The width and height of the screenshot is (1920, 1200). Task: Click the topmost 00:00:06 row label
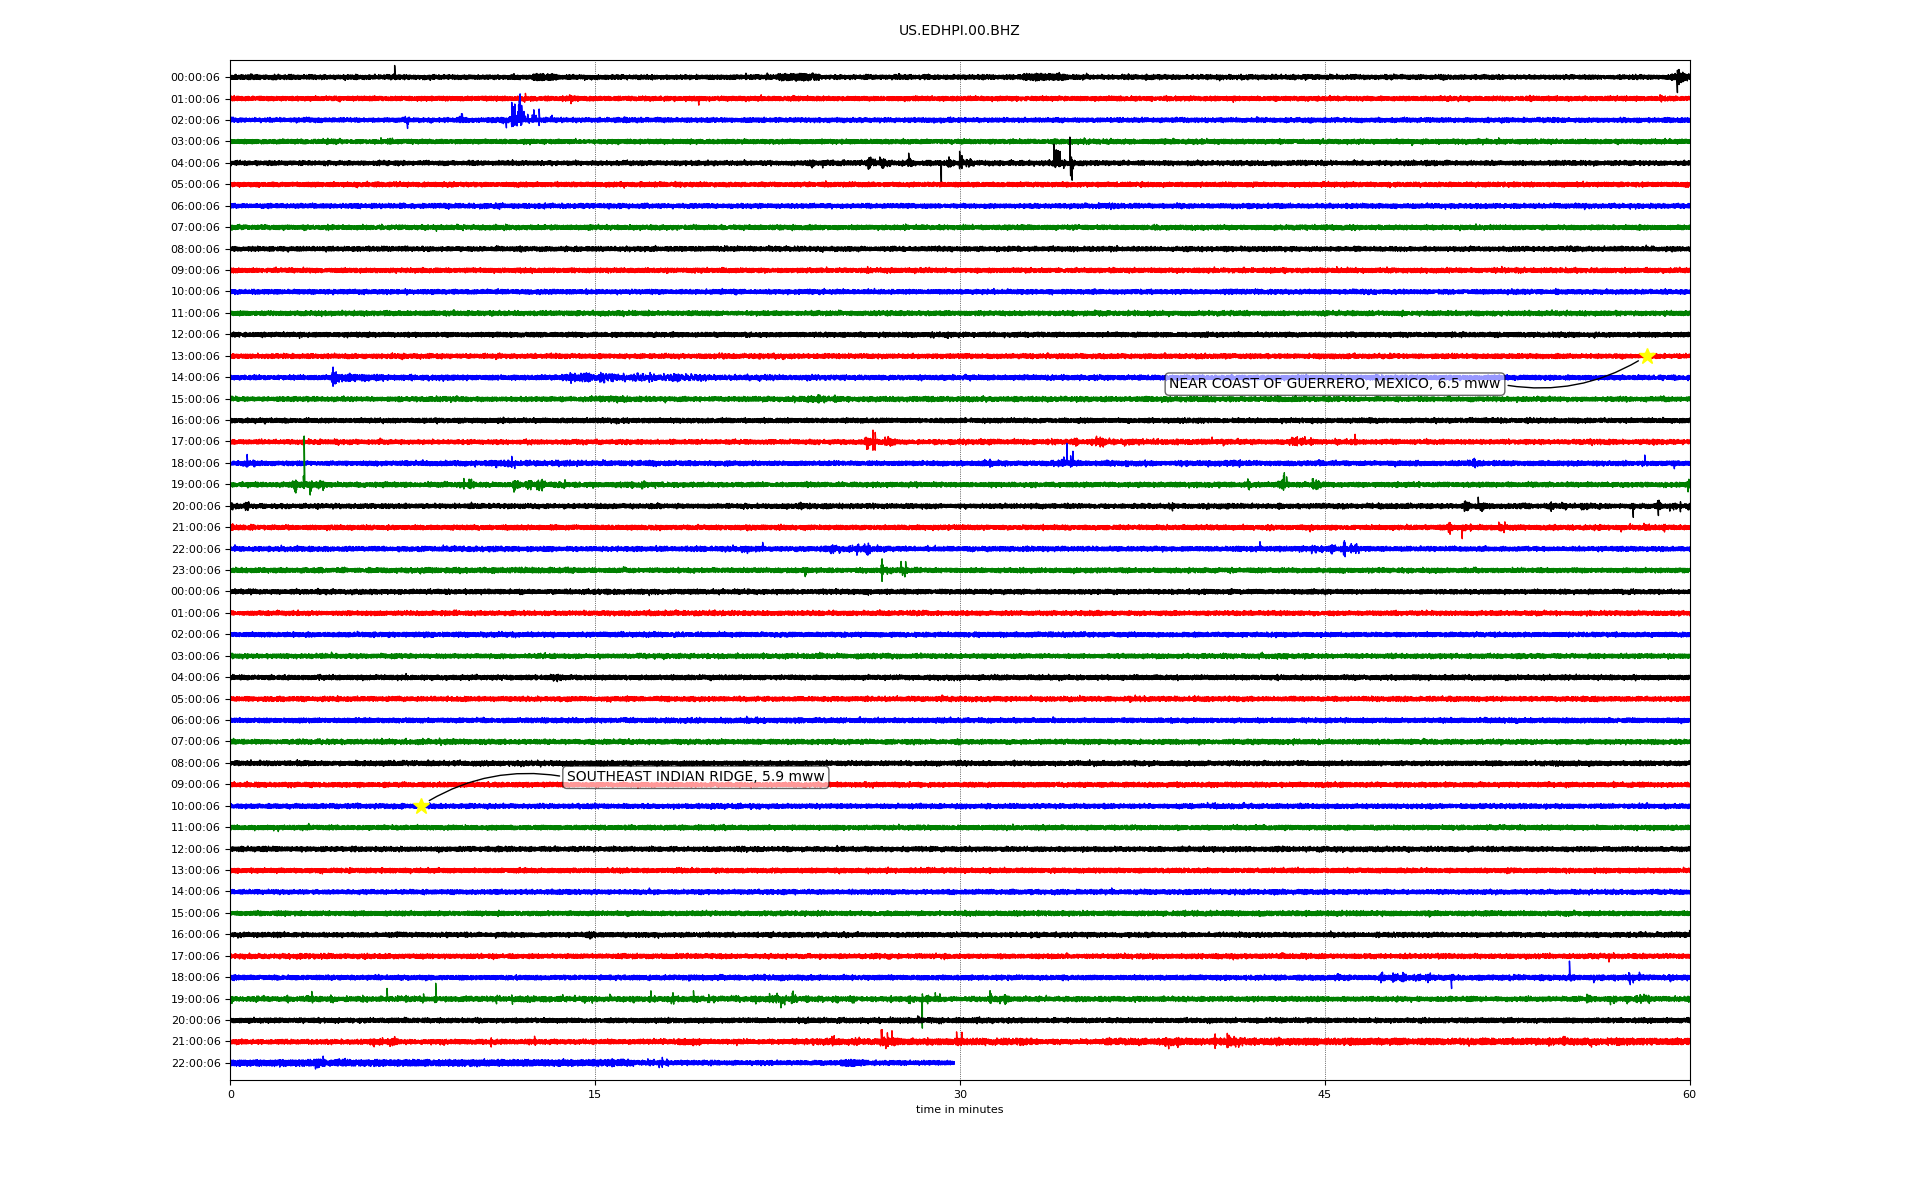point(195,78)
